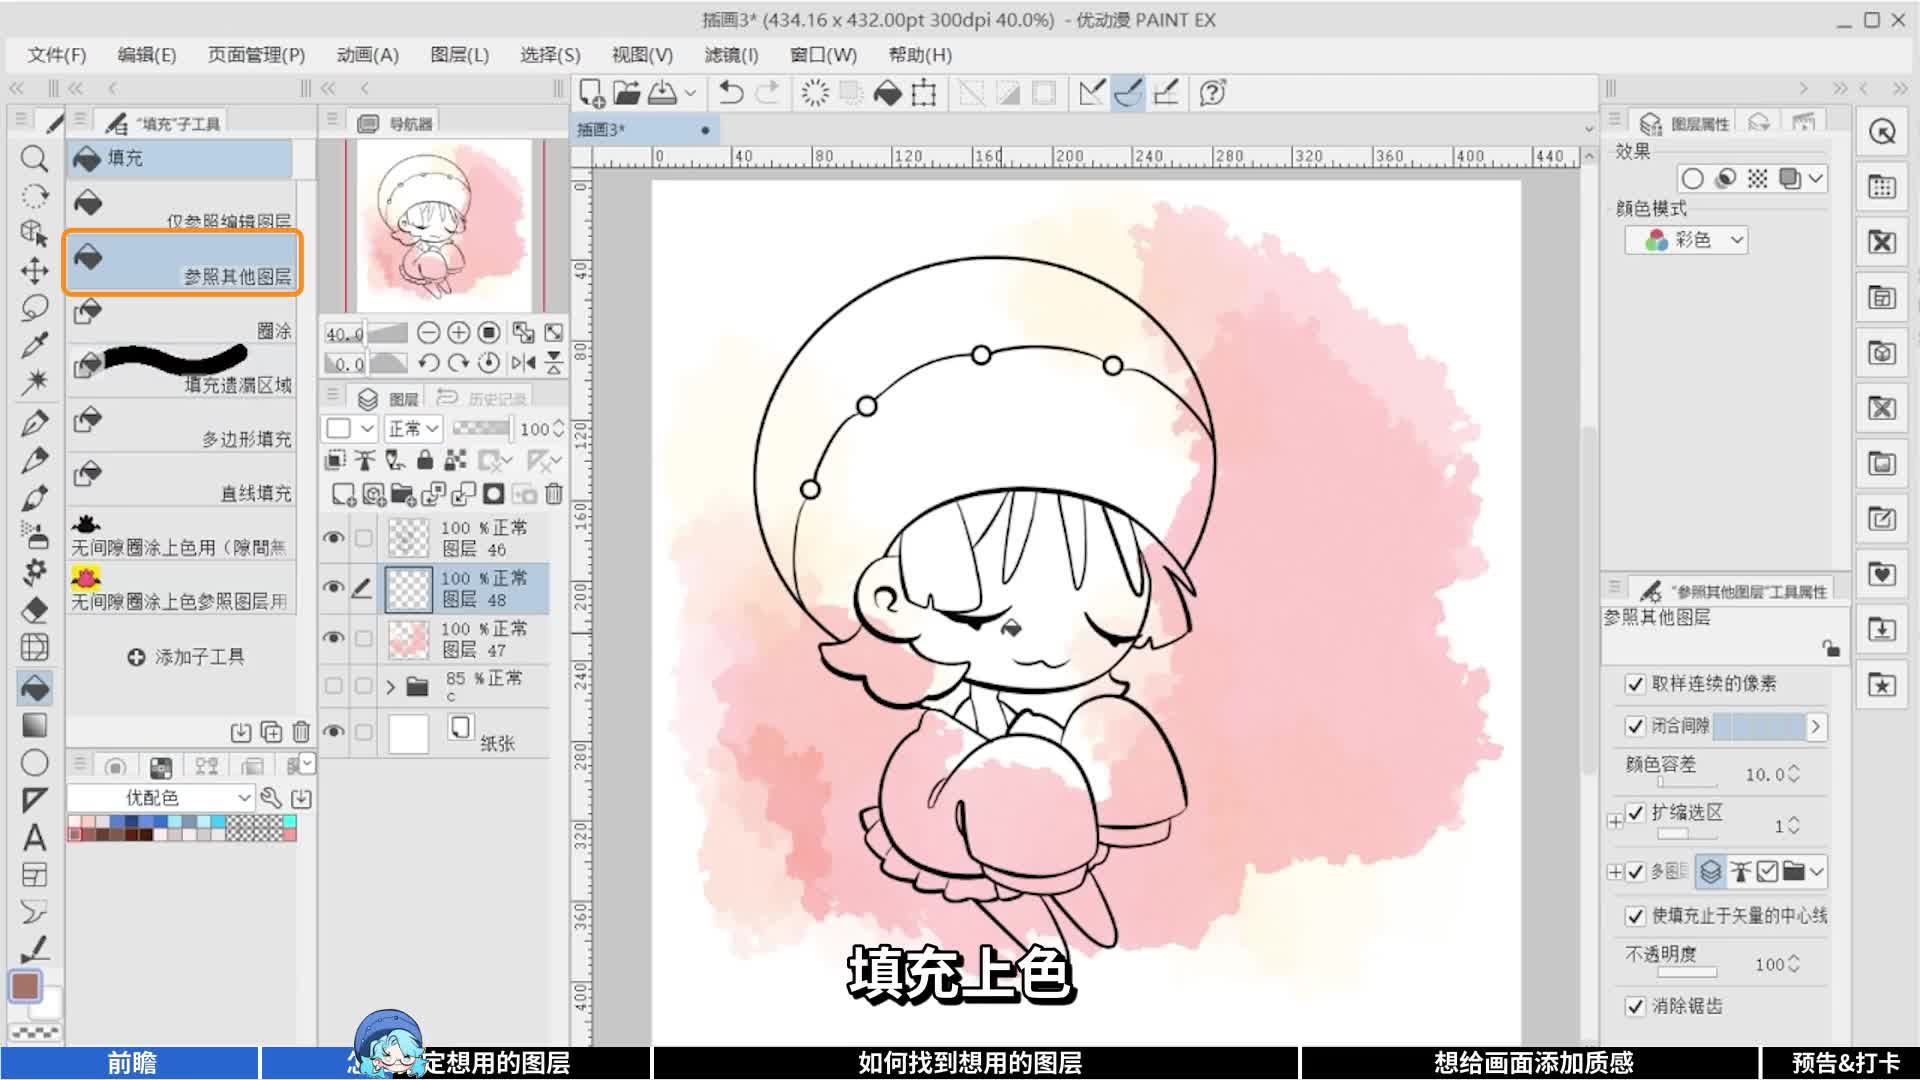1920x1080 pixels.
Task: Toggle the 扩缩选区 checkbox
Action: (x=1635, y=813)
